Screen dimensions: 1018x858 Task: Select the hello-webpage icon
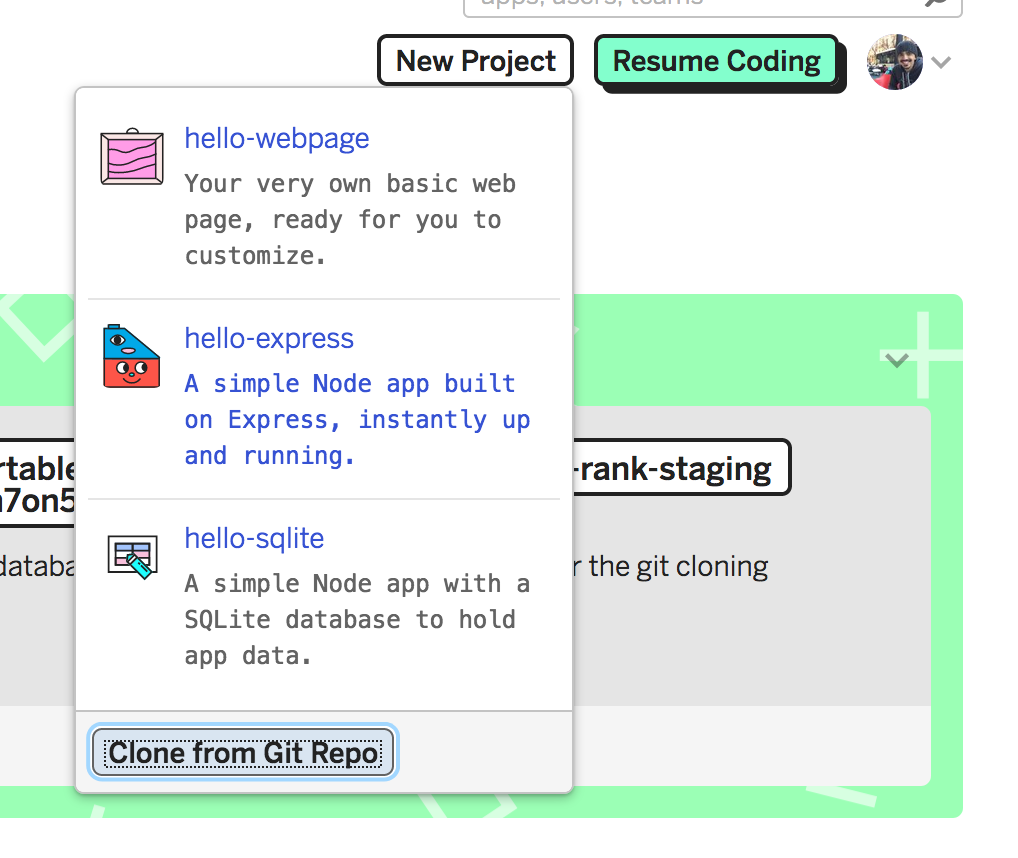tap(132, 156)
